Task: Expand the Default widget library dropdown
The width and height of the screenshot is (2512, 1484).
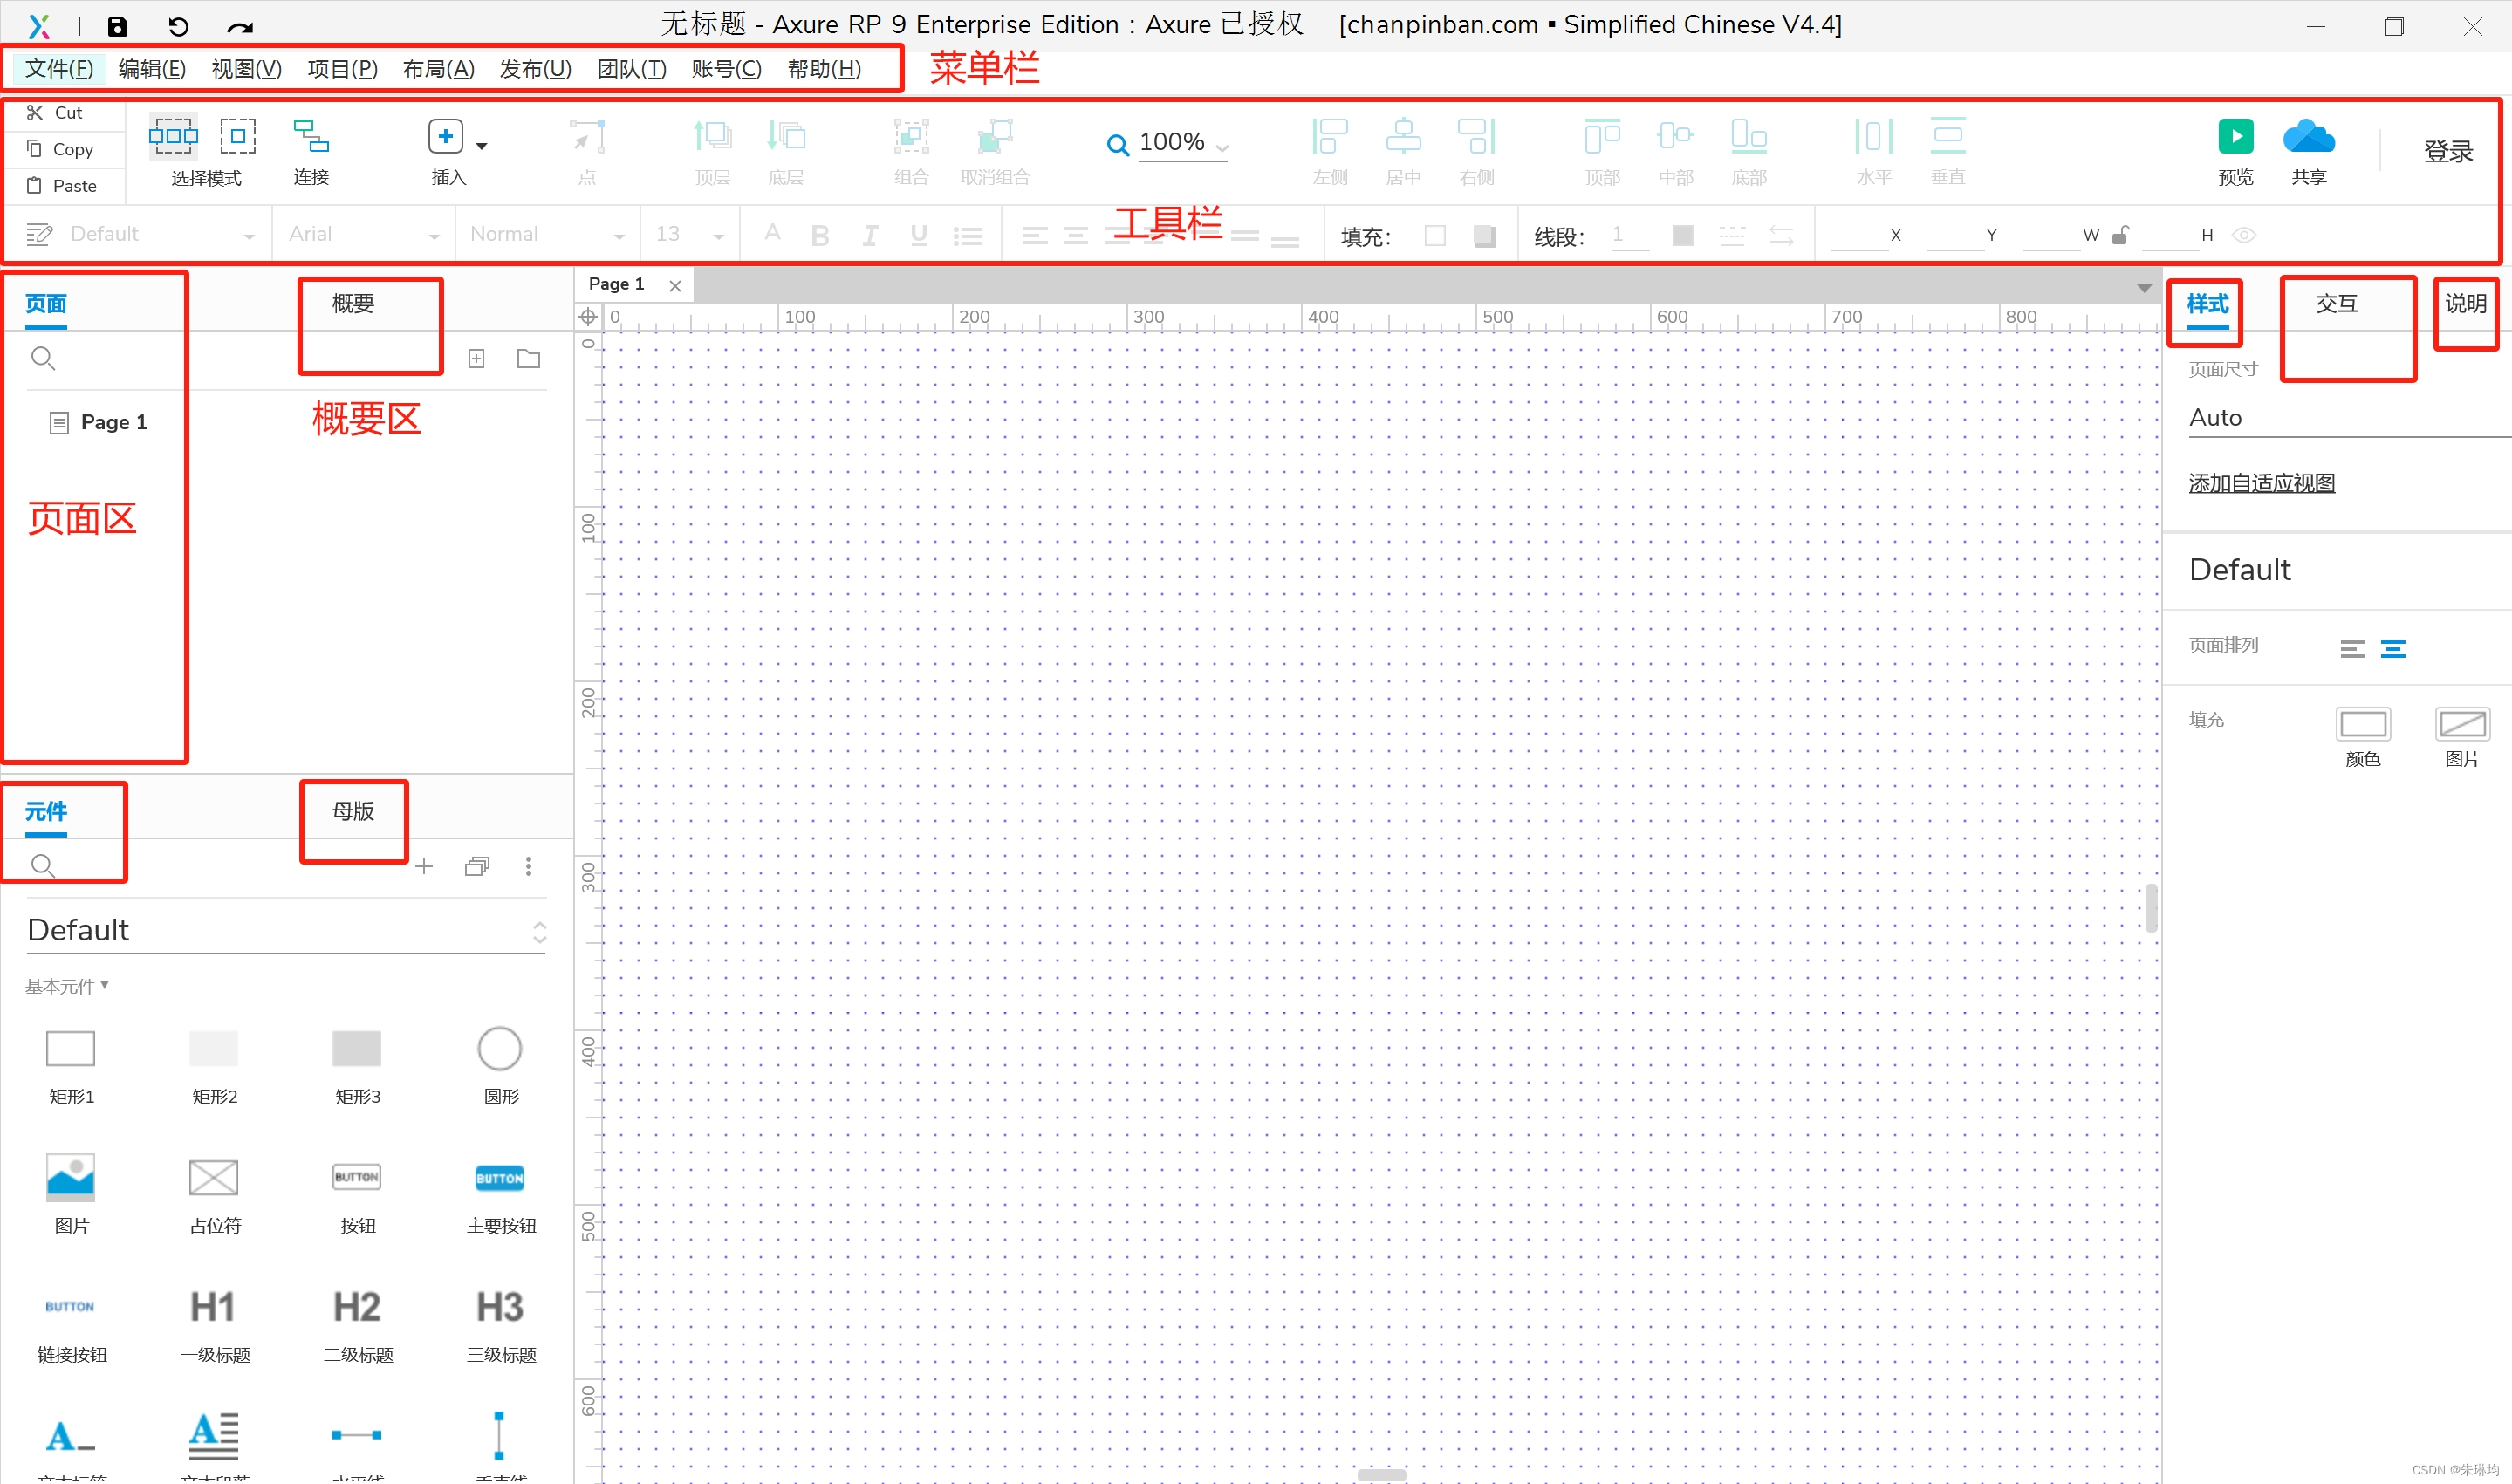Action: (x=539, y=931)
